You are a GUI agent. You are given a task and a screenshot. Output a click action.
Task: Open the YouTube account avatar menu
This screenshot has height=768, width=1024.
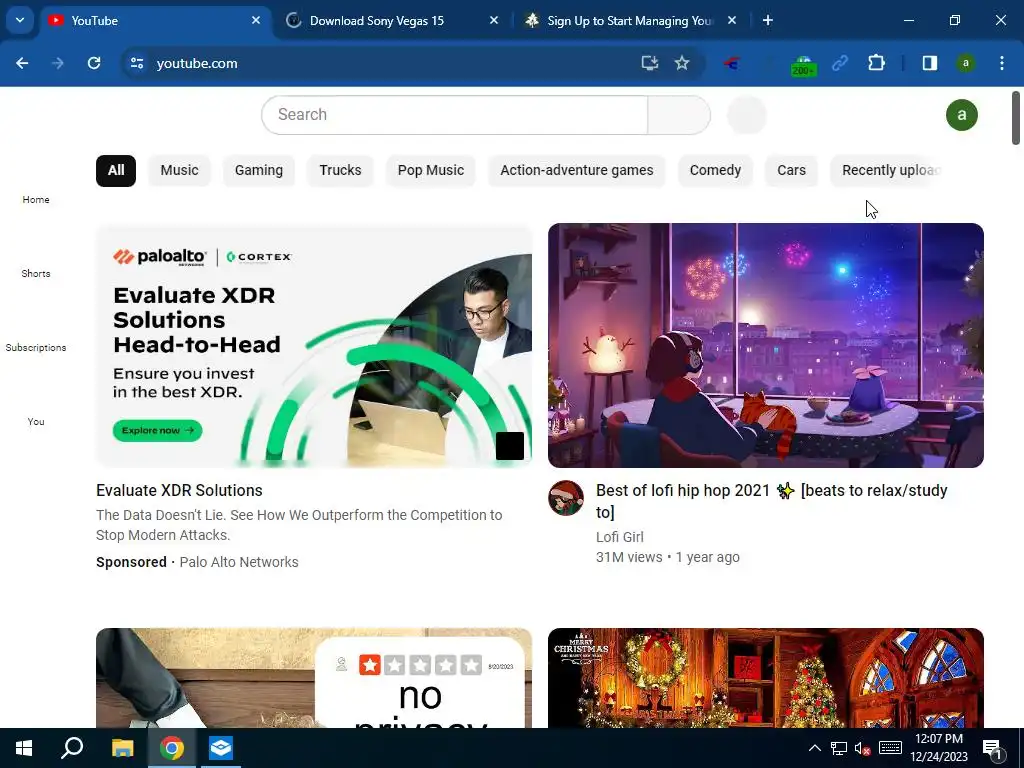[x=961, y=115]
